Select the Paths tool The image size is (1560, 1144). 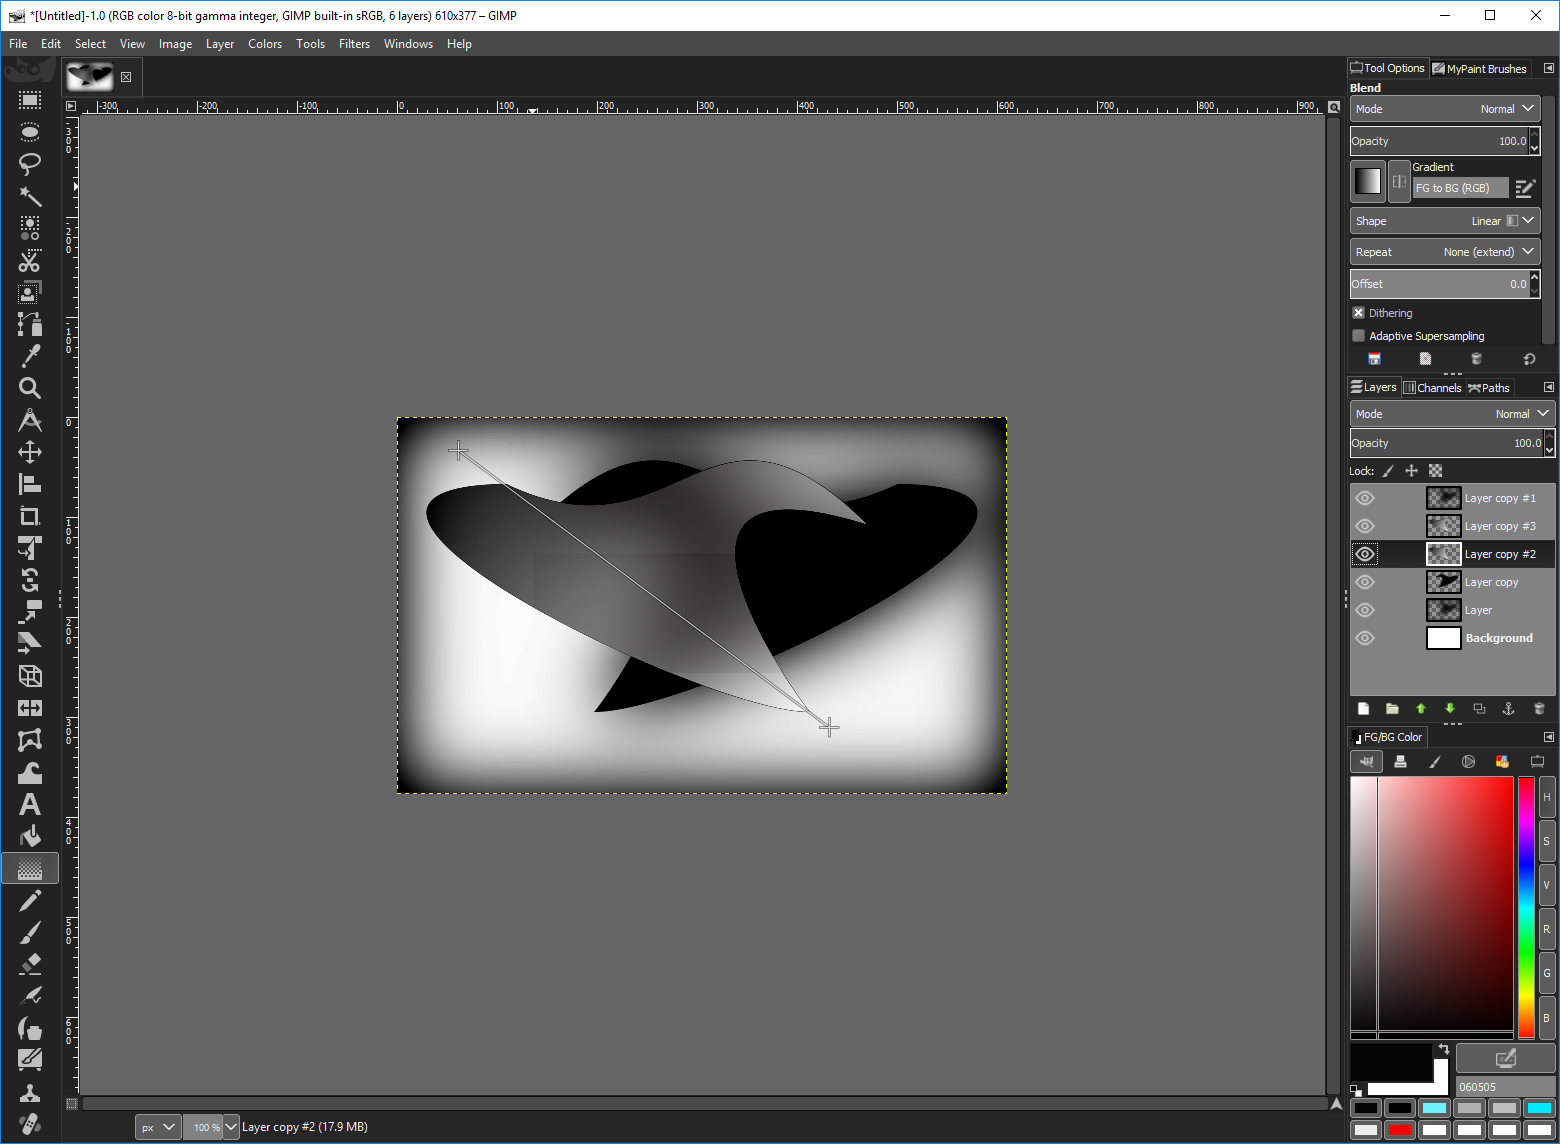(30, 324)
